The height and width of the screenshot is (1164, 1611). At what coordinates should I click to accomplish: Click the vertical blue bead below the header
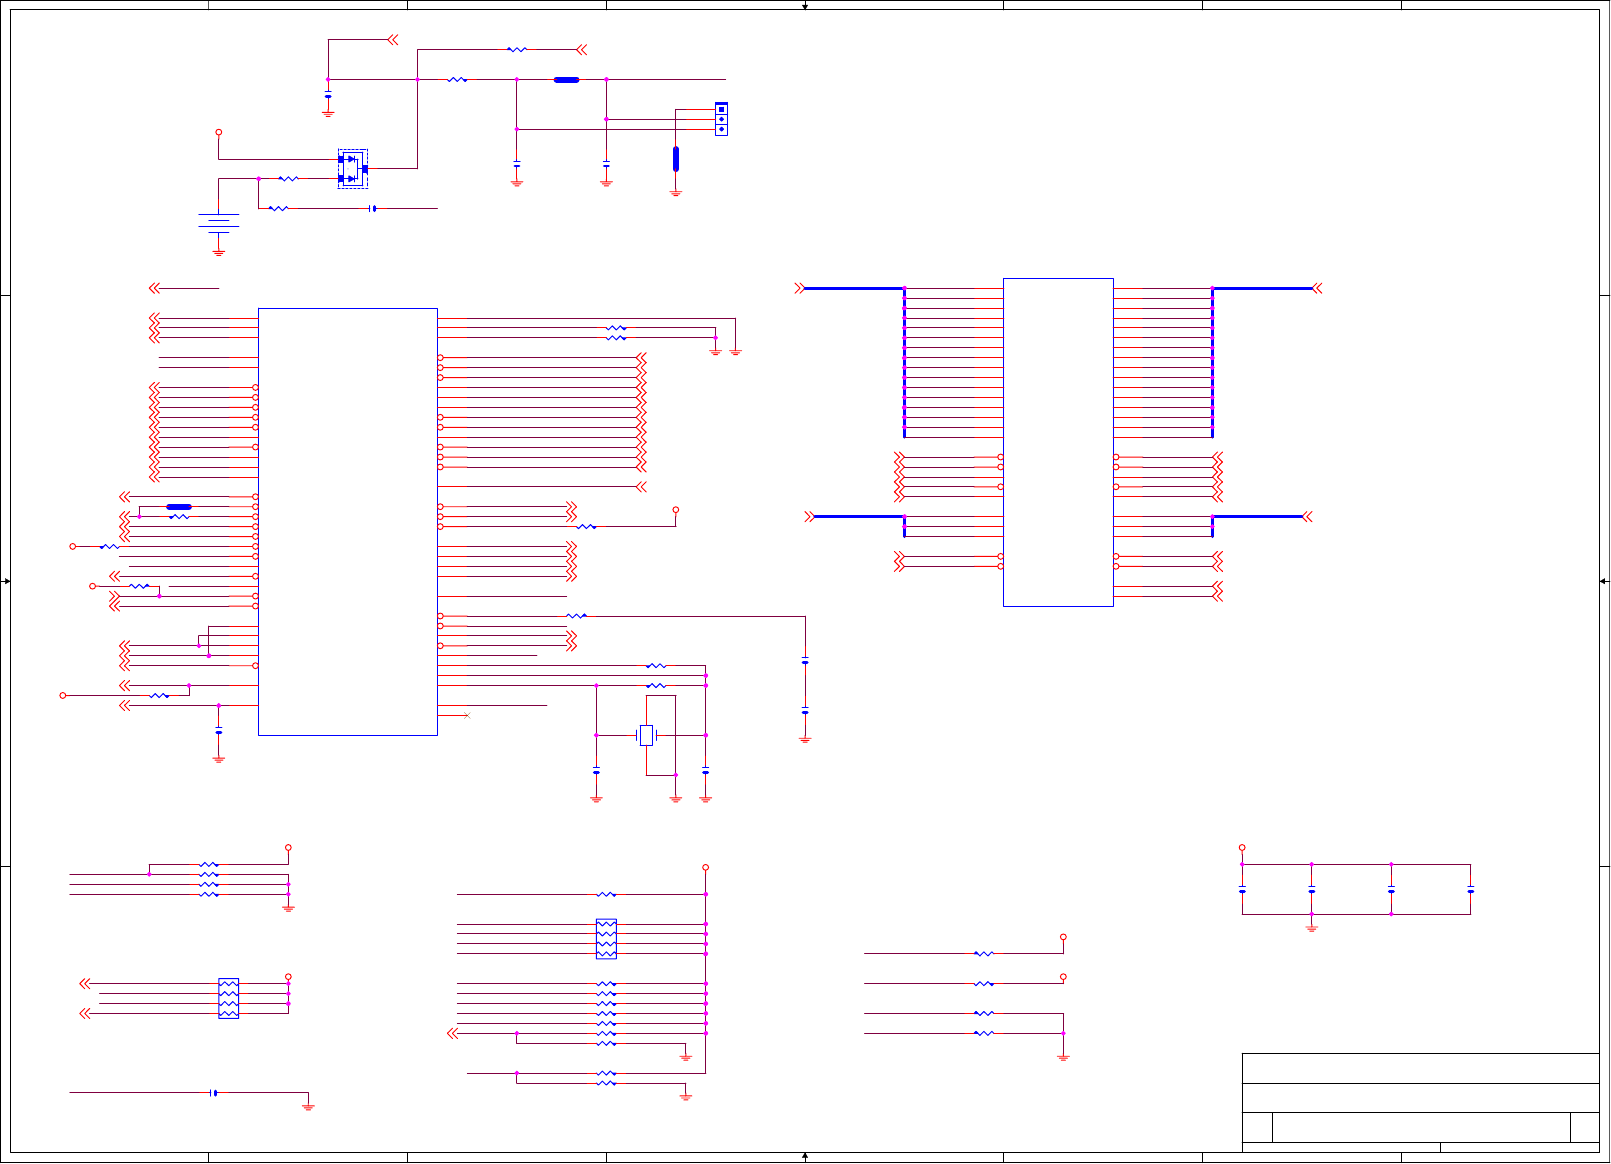[675, 158]
